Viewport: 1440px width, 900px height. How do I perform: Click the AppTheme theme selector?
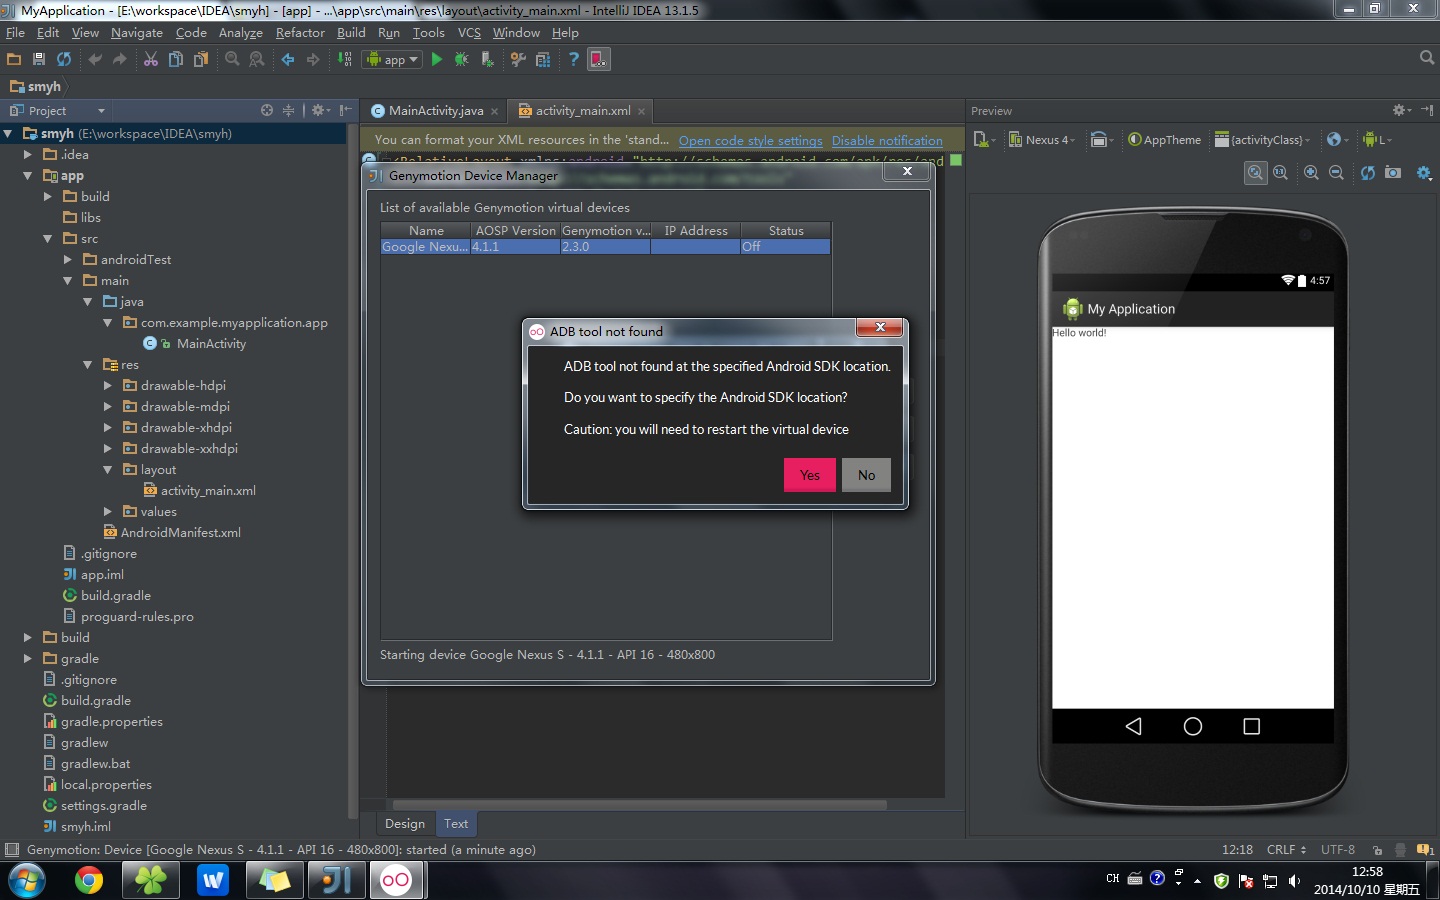point(1165,139)
